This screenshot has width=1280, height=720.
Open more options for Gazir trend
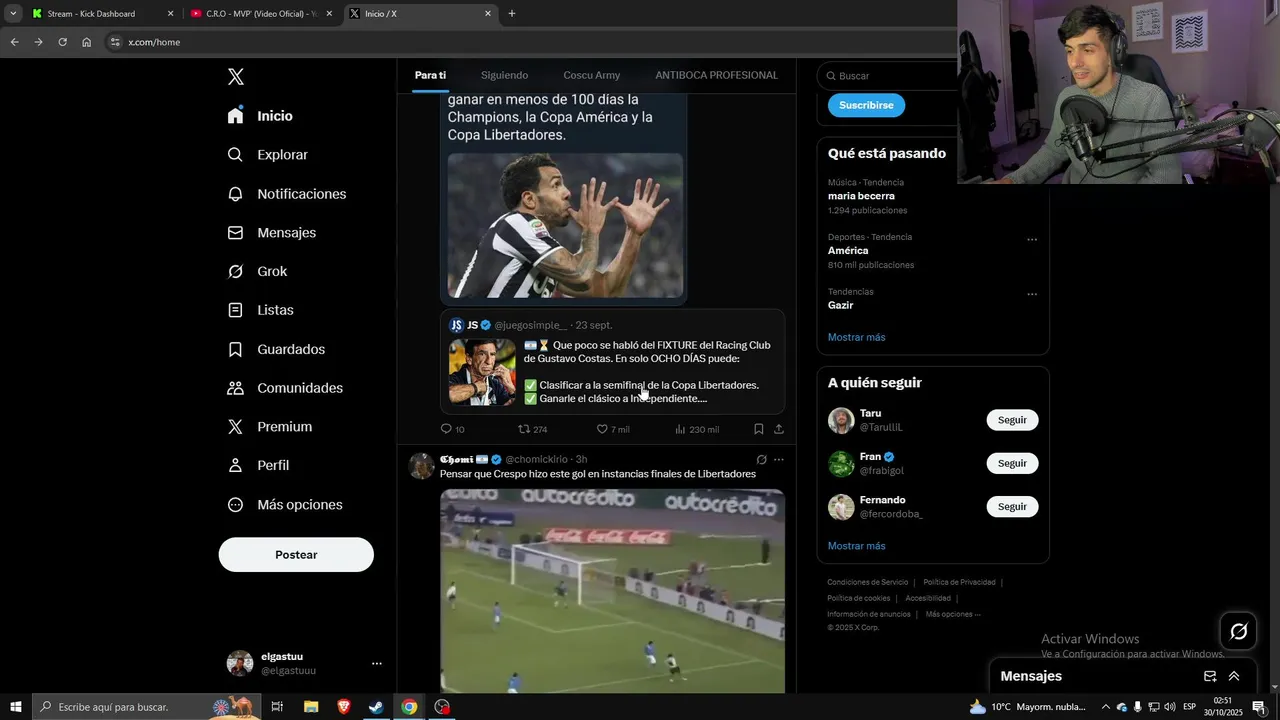pos(1032,295)
